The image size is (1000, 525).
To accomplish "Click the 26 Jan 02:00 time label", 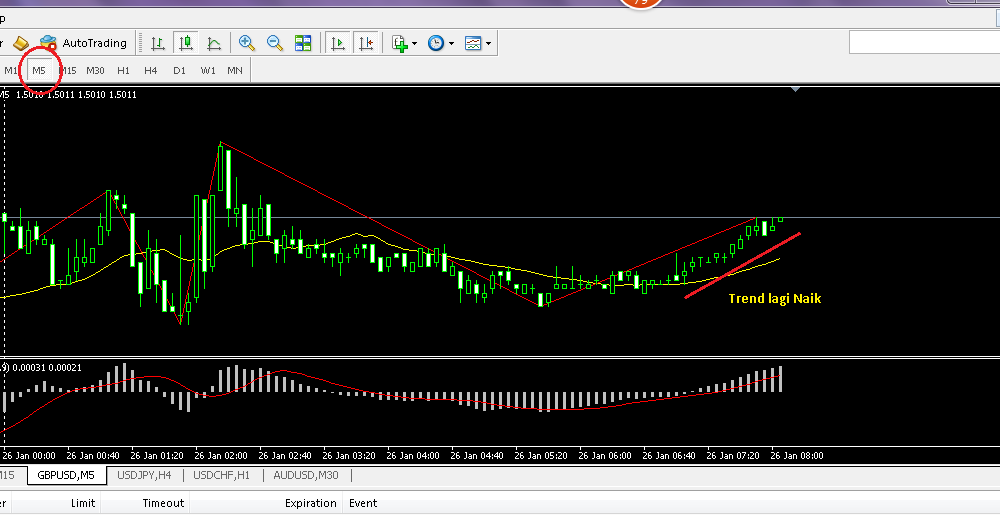I will [x=221, y=455].
